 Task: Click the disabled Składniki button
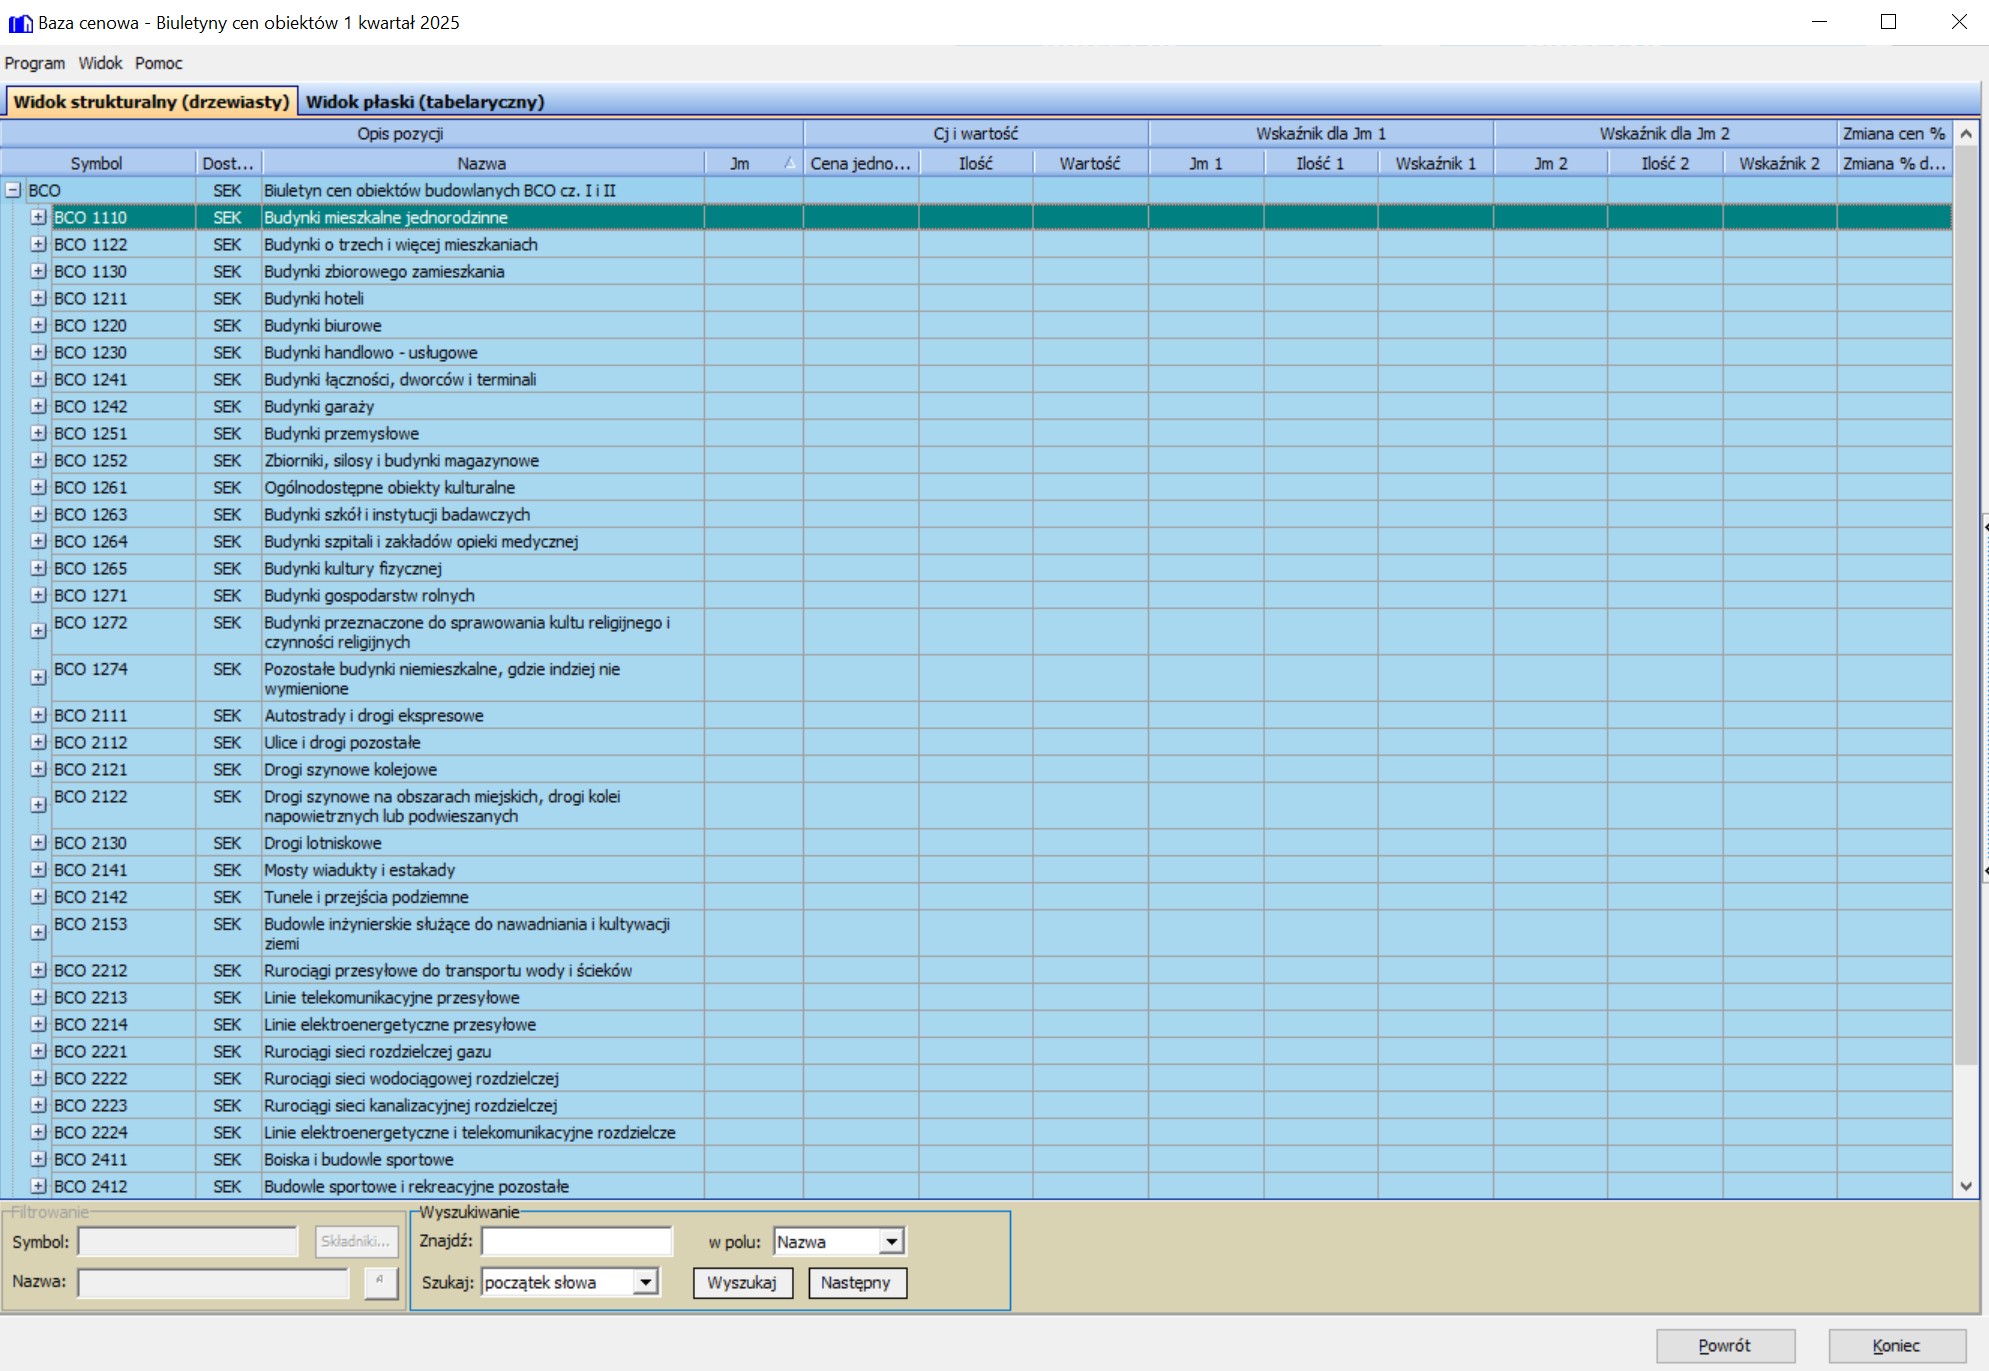point(356,1242)
